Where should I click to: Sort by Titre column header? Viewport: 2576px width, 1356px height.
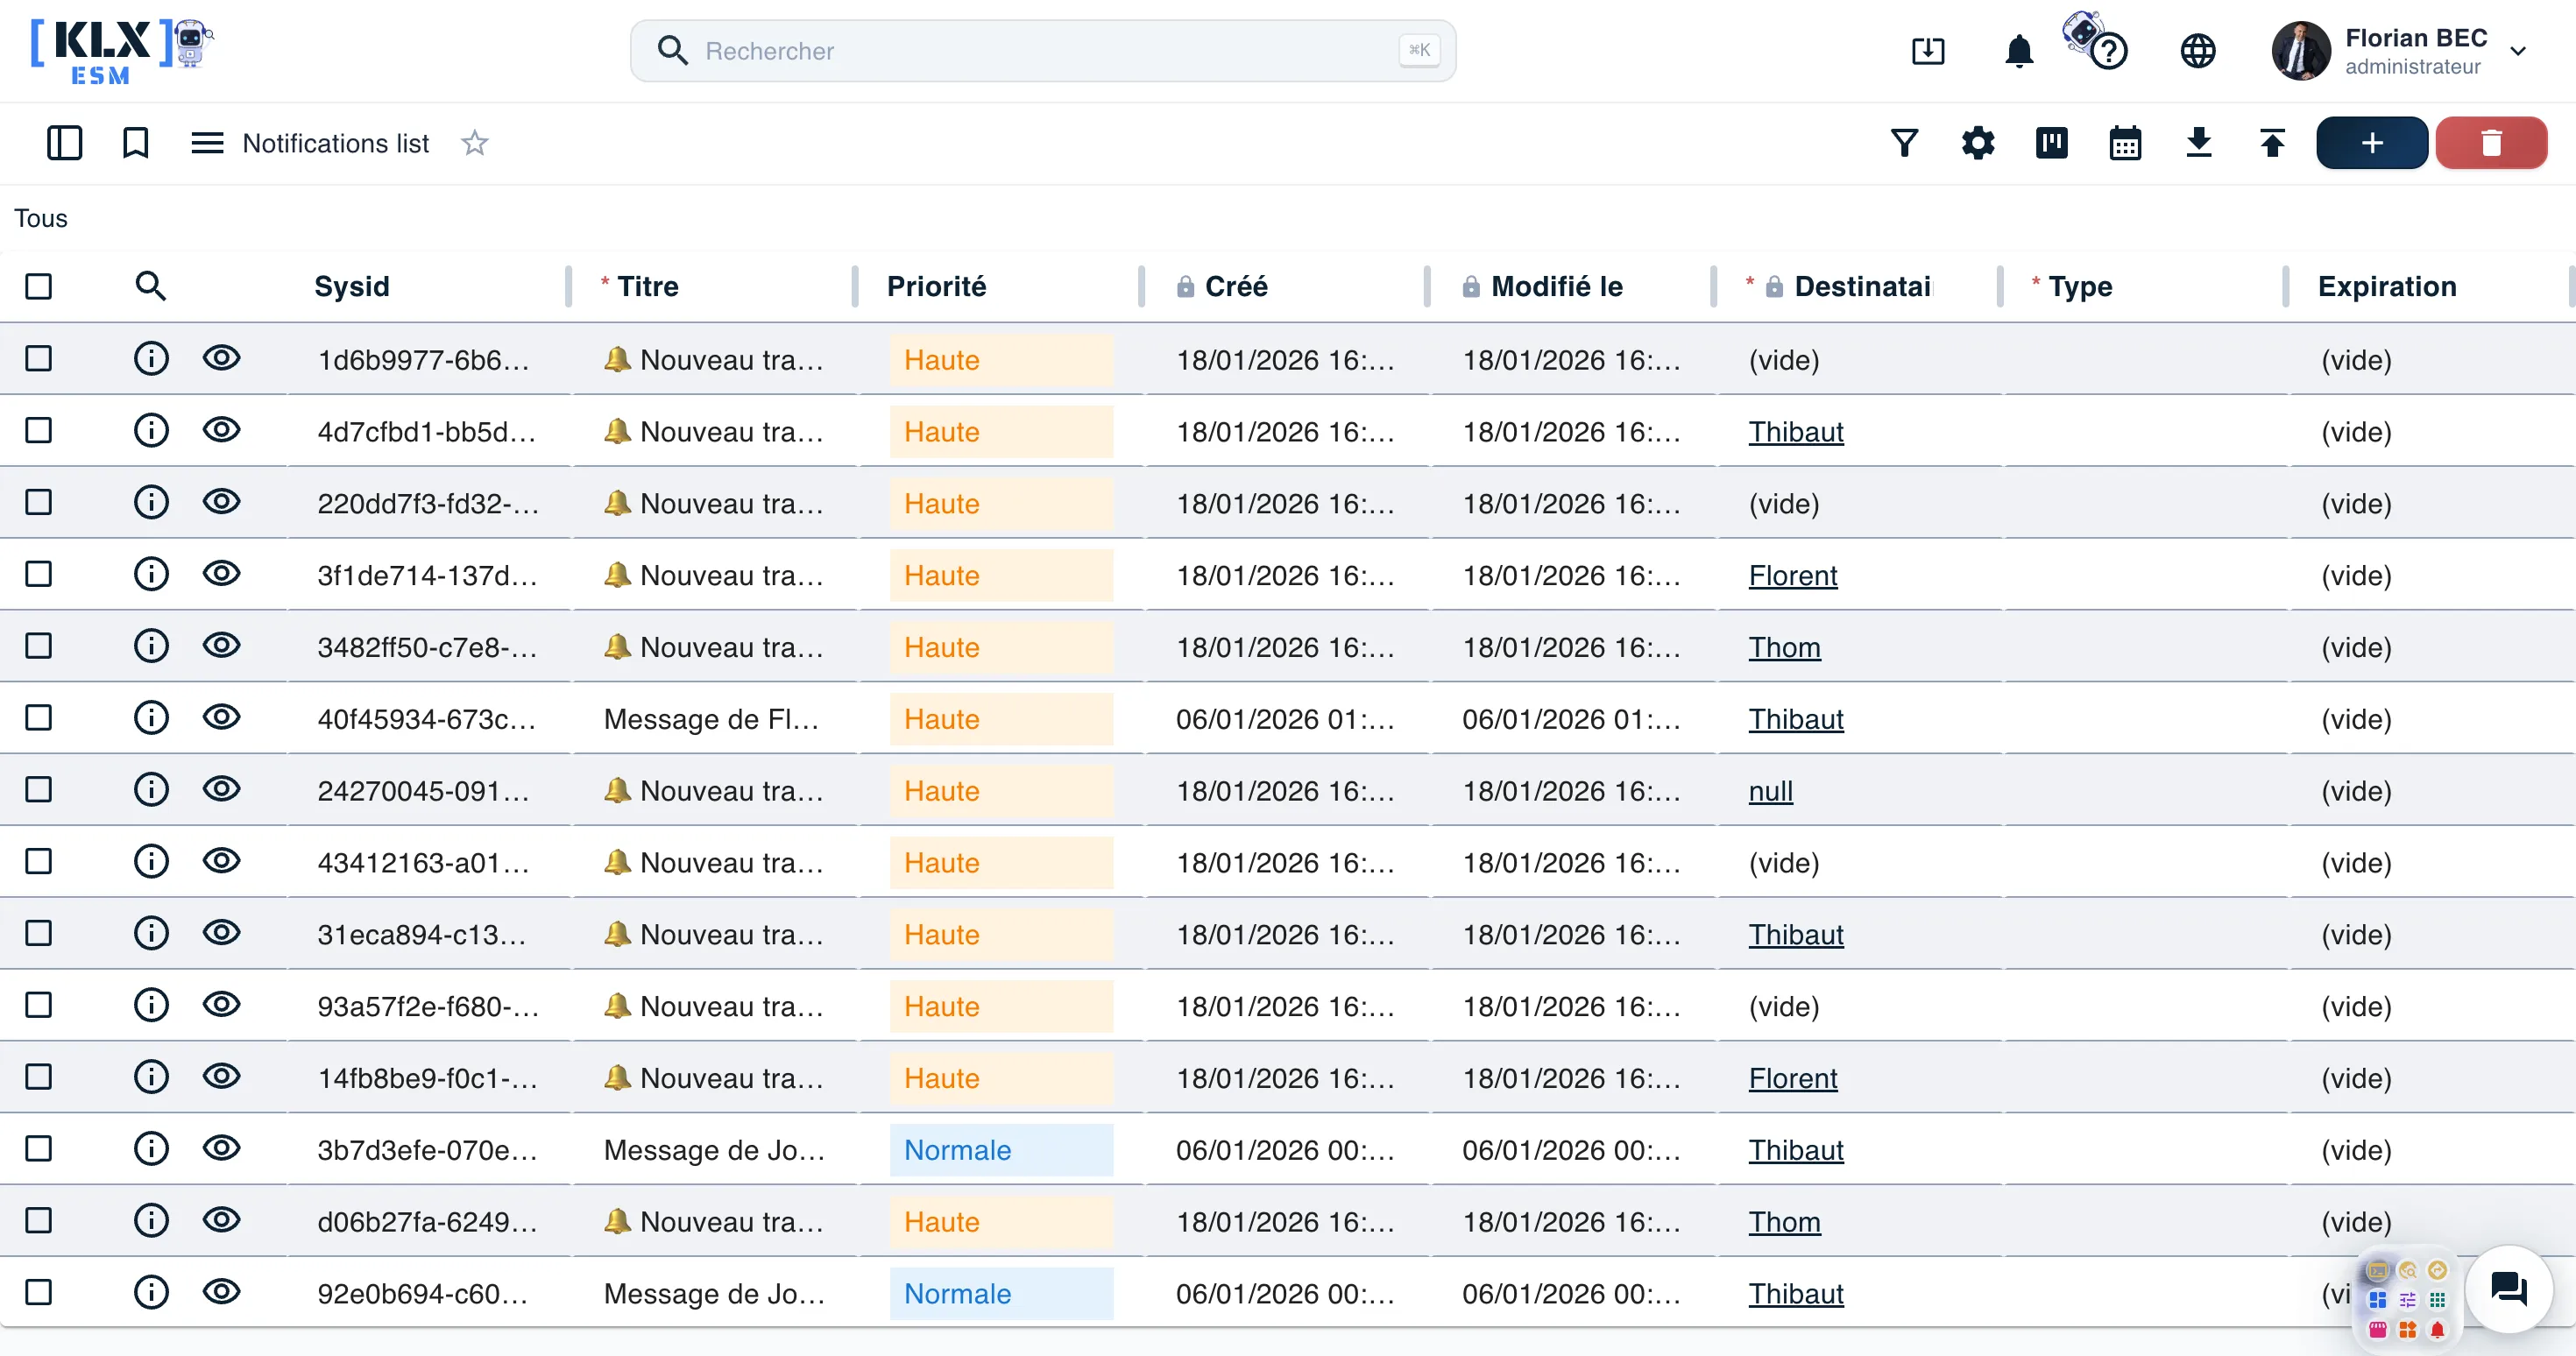tap(647, 286)
